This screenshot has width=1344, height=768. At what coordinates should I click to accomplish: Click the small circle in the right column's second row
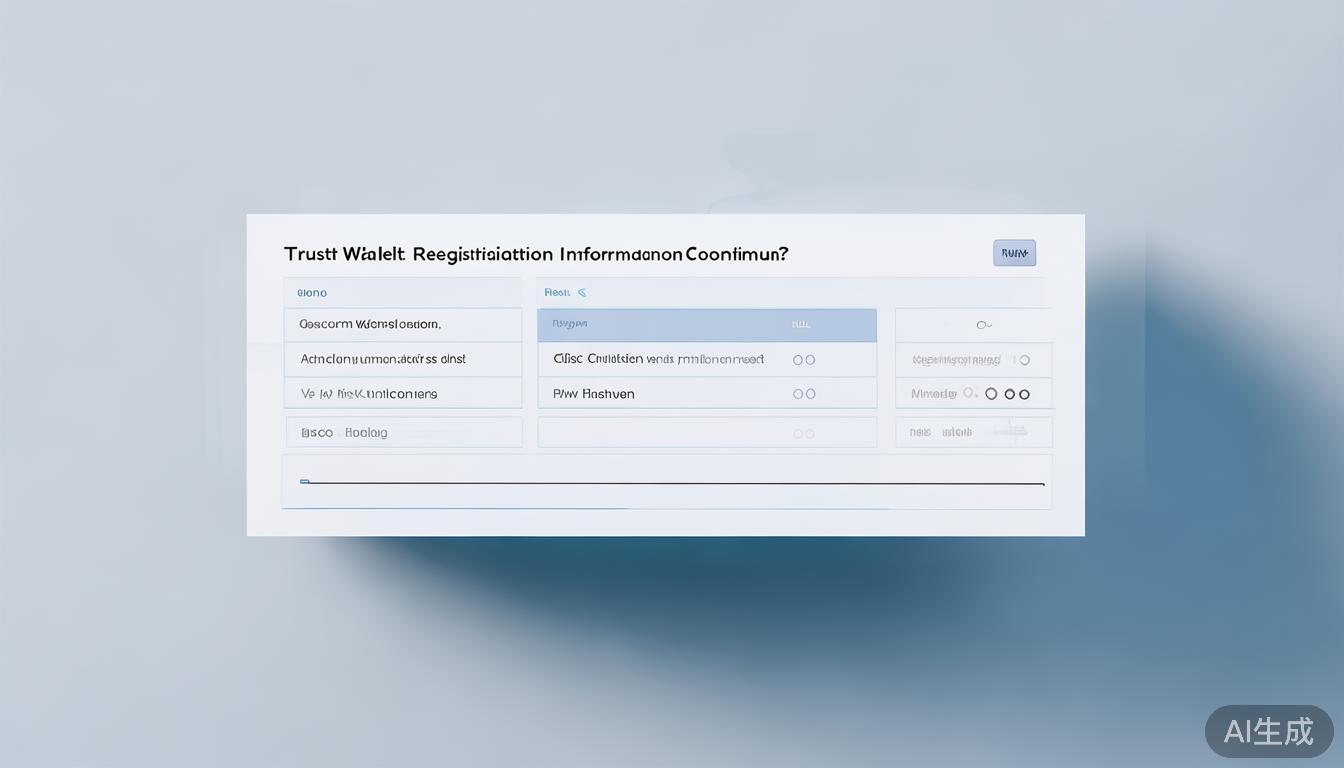pyautogui.click(x=1024, y=360)
